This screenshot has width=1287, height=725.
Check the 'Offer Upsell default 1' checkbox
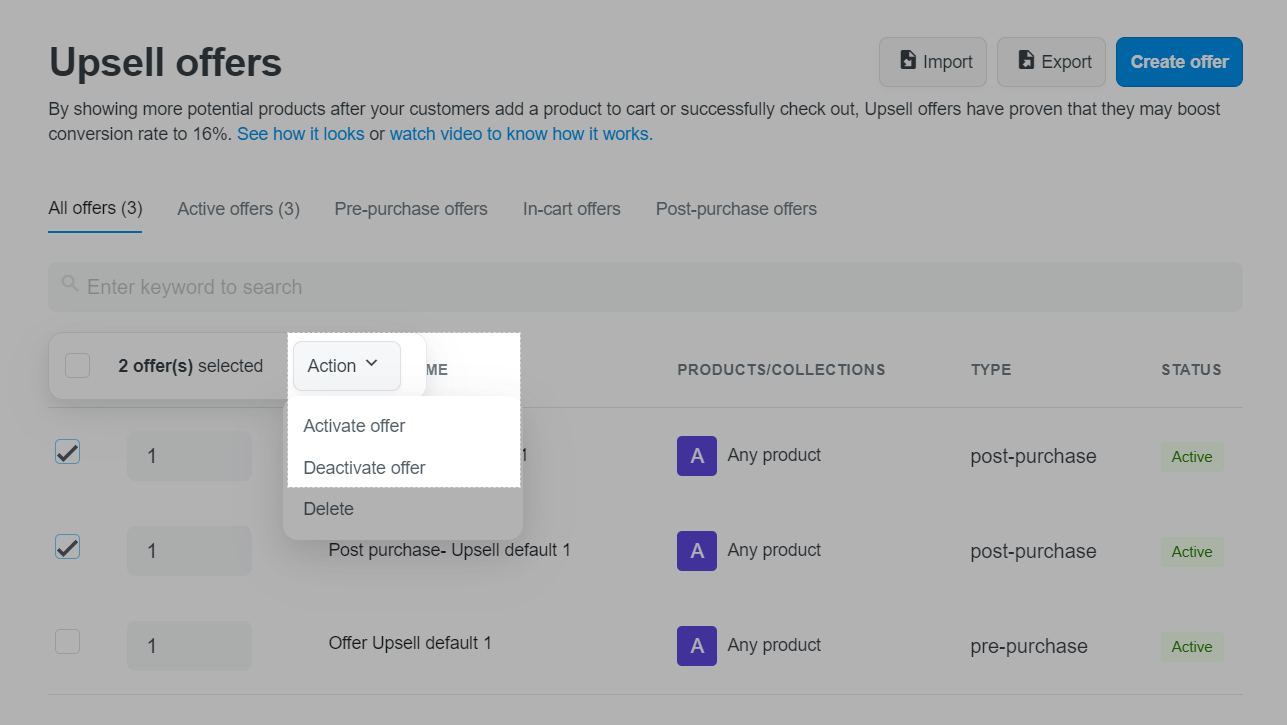[x=67, y=642]
